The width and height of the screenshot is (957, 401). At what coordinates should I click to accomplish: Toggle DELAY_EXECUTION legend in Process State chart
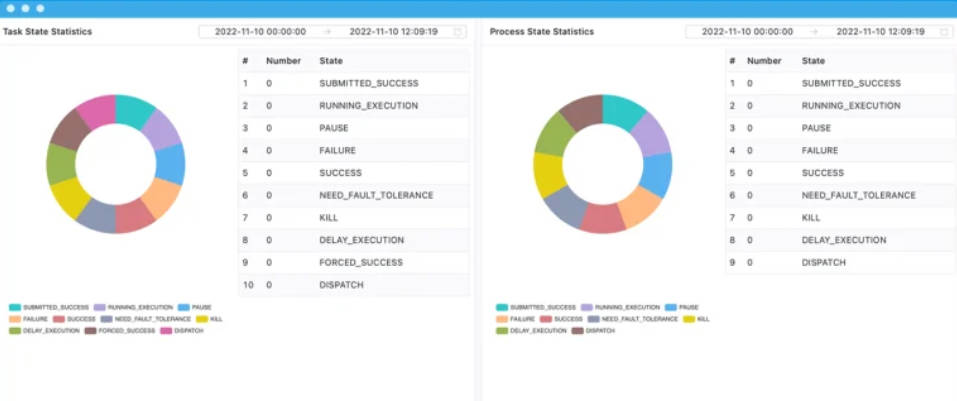point(532,331)
